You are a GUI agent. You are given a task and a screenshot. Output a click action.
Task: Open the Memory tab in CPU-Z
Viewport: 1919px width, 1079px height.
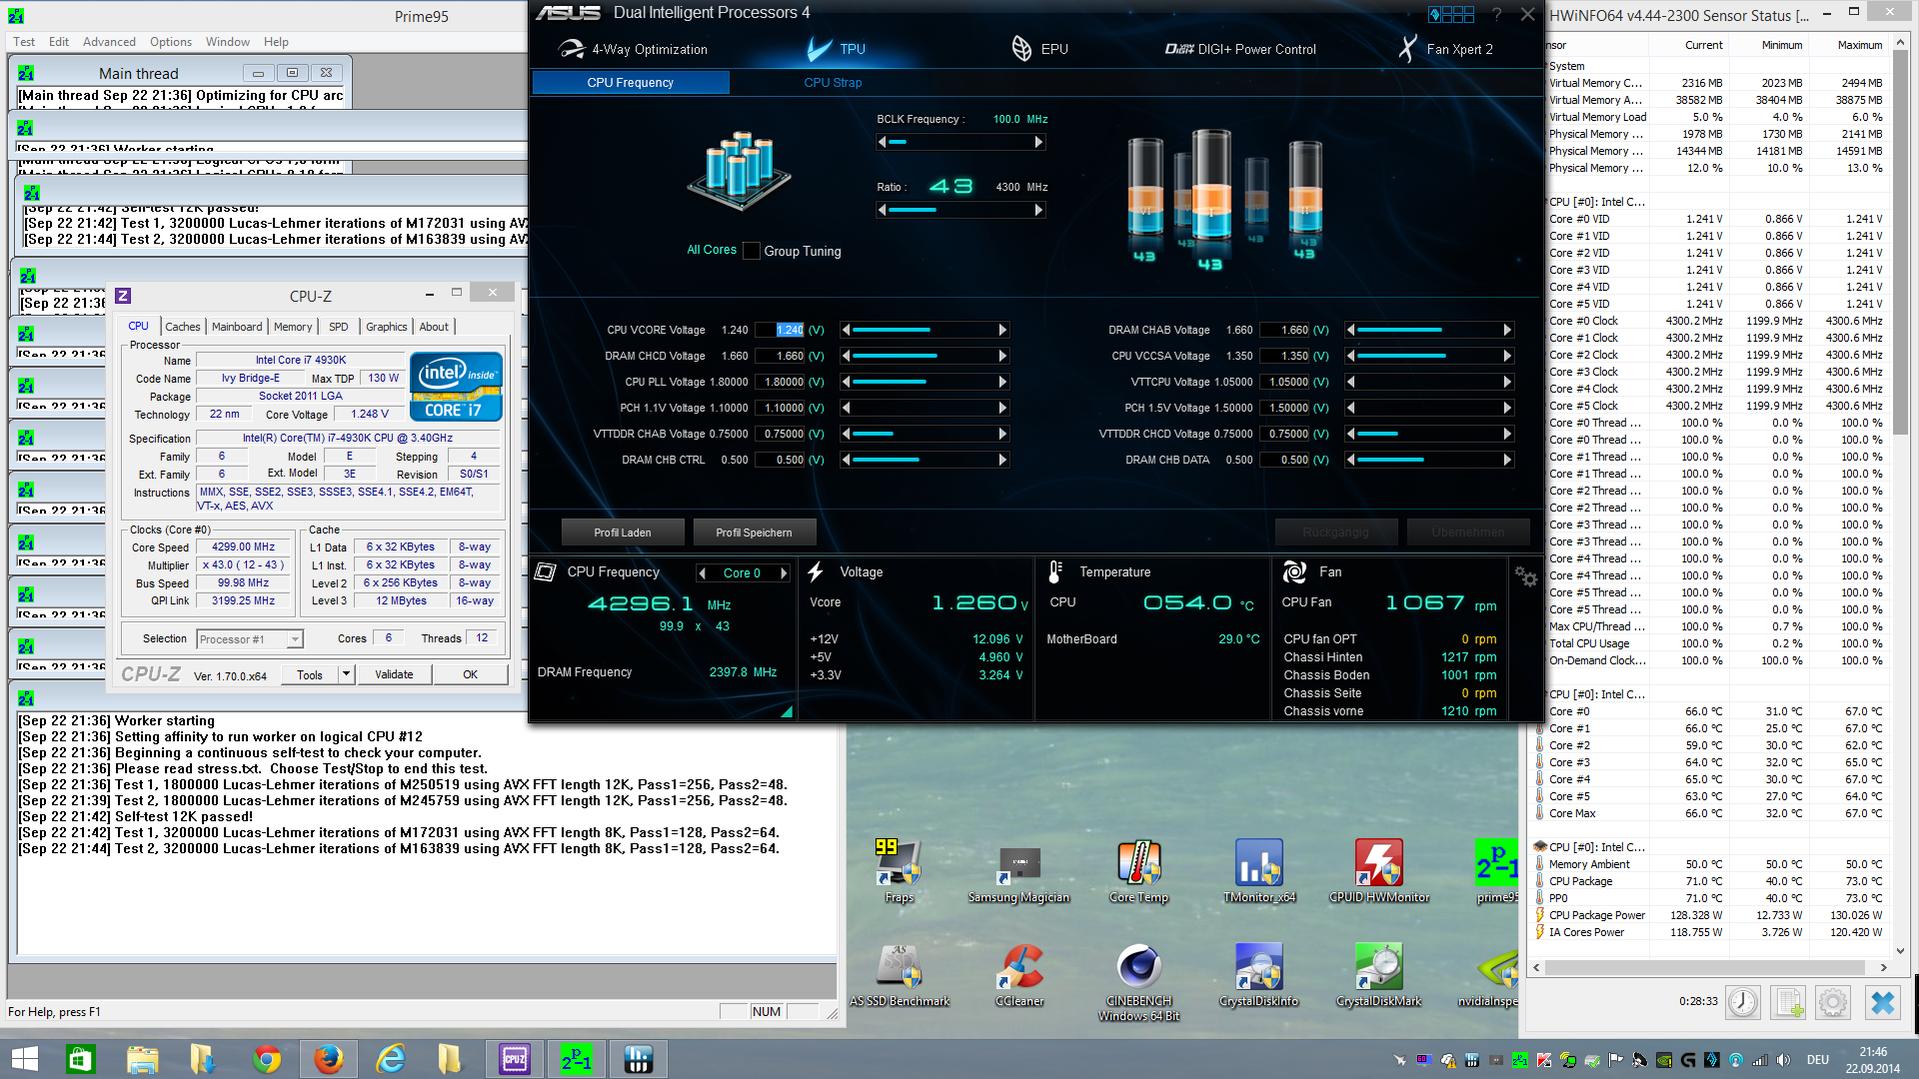pyautogui.click(x=293, y=327)
